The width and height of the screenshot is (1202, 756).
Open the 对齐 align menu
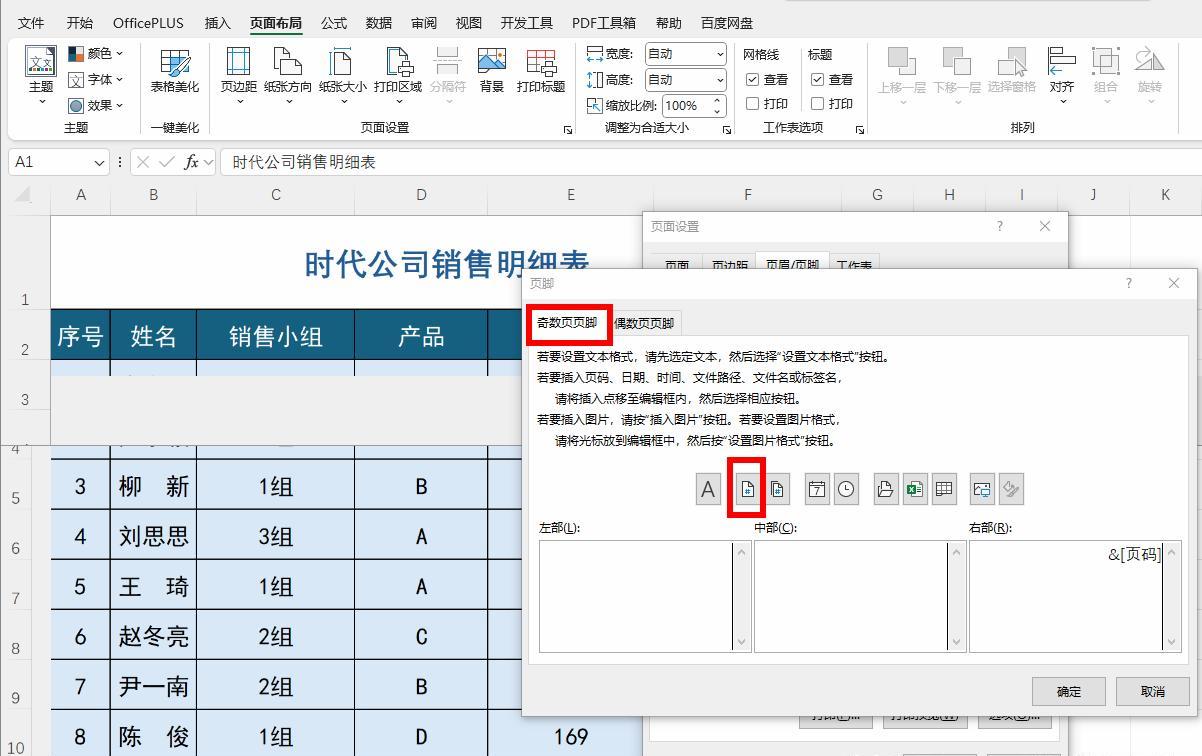[x=1062, y=75]
